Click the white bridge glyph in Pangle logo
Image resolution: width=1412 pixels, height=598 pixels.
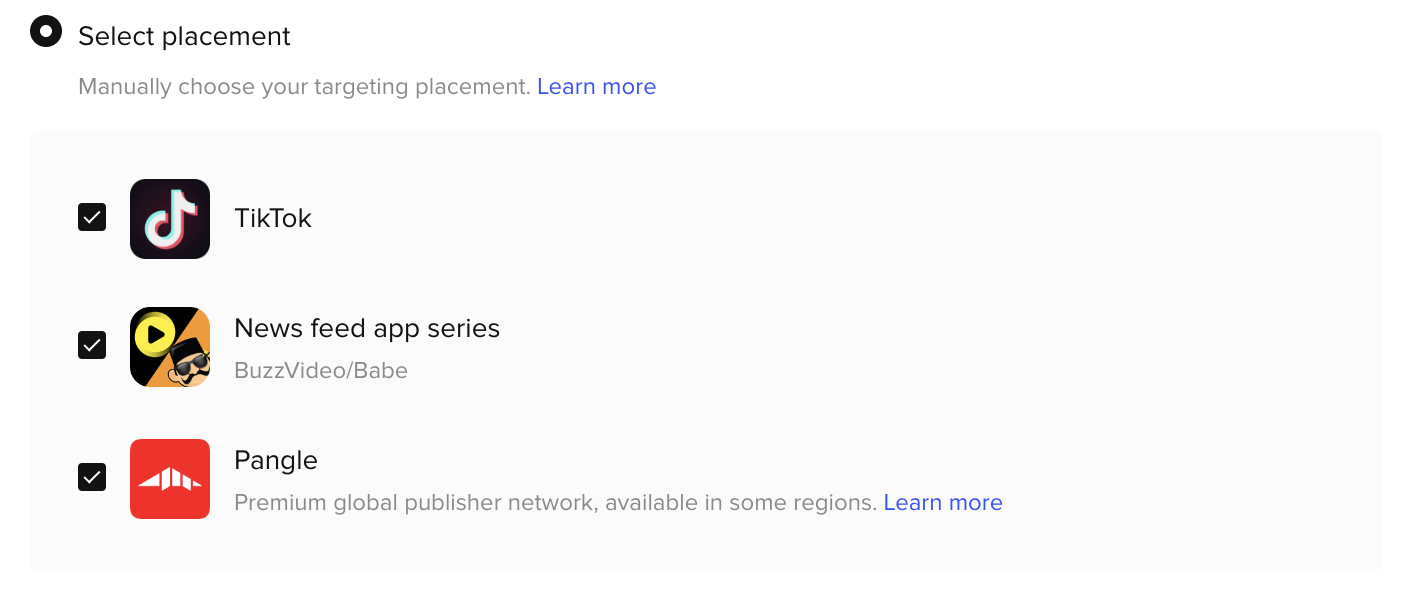170,479
